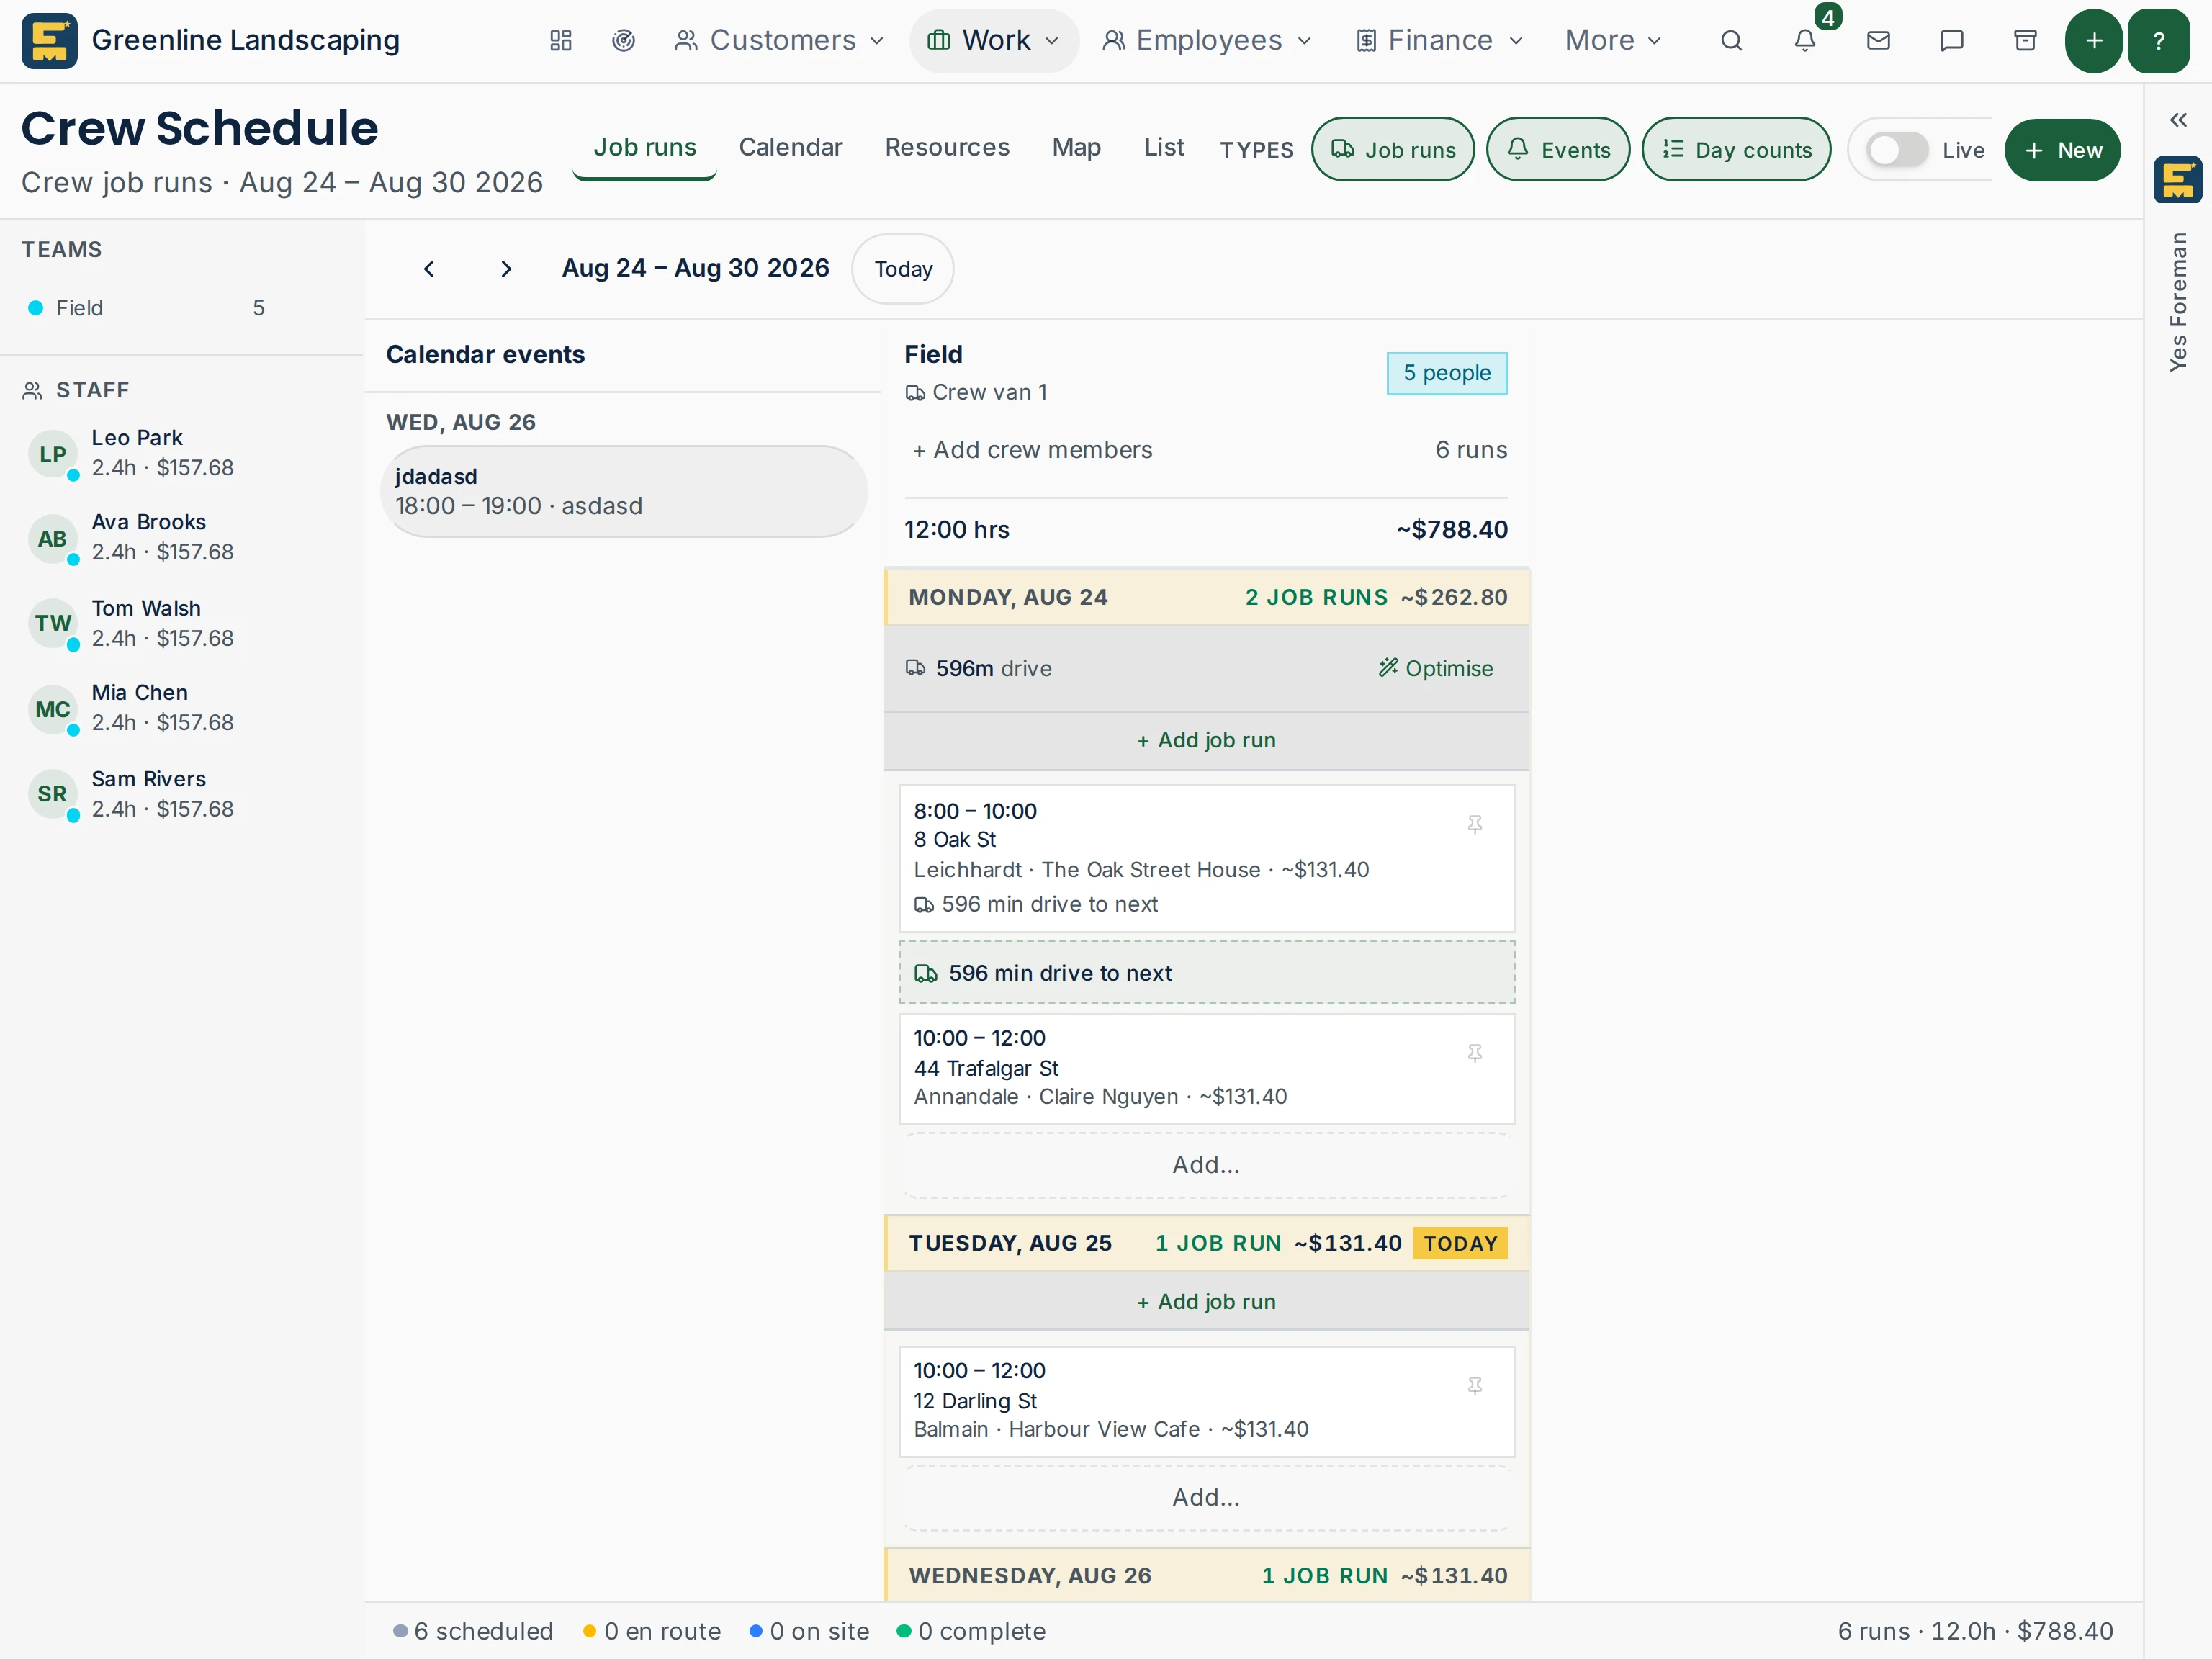Open the archive box icon

coord(2025,40)
